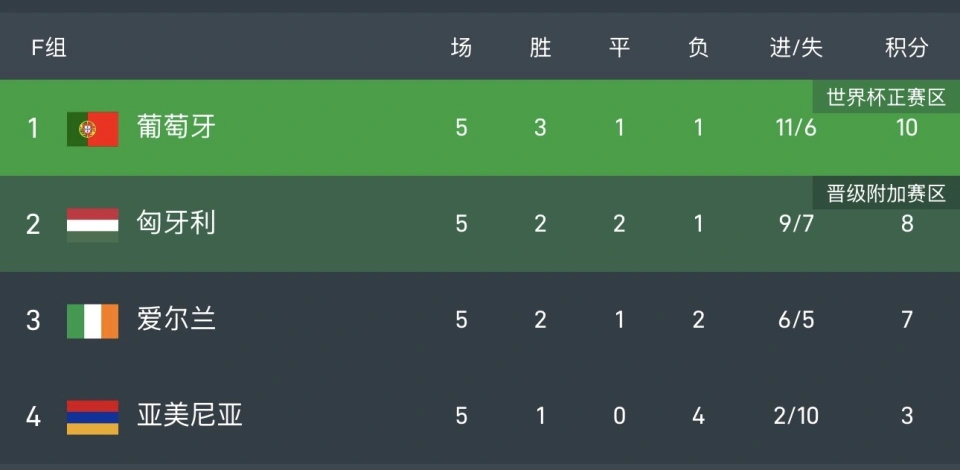The image size is (960, 470).
Task: Click the 世界杯正赛区 label
Action: [885, 98]
